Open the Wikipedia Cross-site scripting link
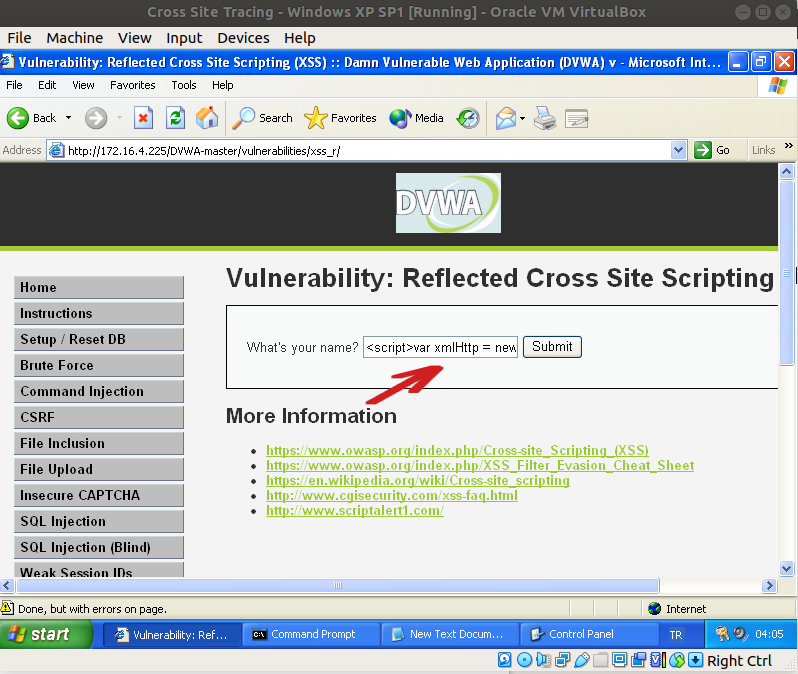 pos(418,481)
